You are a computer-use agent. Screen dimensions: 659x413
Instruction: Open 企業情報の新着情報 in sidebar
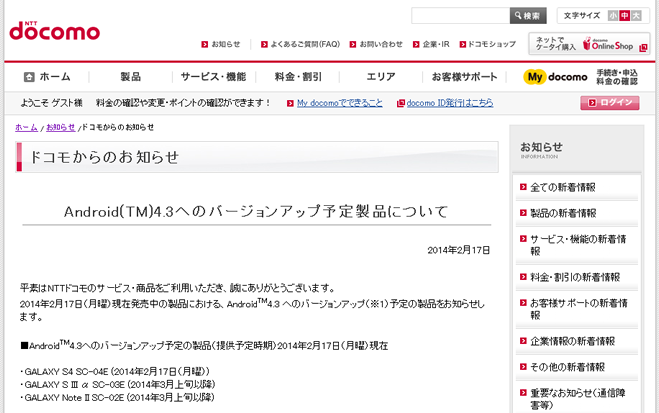tap(572, 341)
